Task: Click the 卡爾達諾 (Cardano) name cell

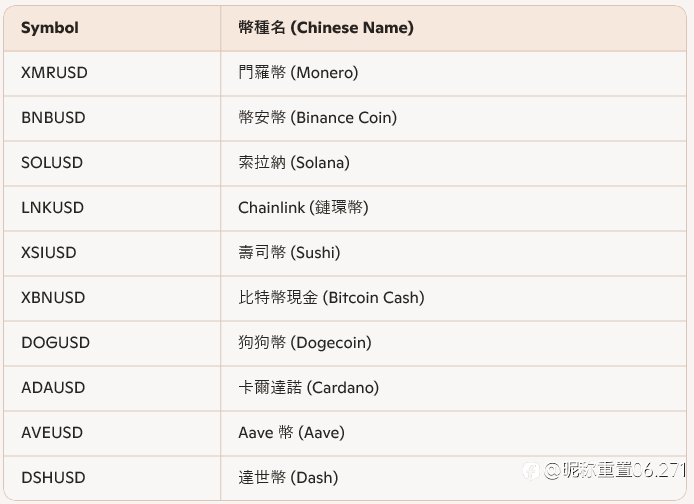Action: point(308,388)
